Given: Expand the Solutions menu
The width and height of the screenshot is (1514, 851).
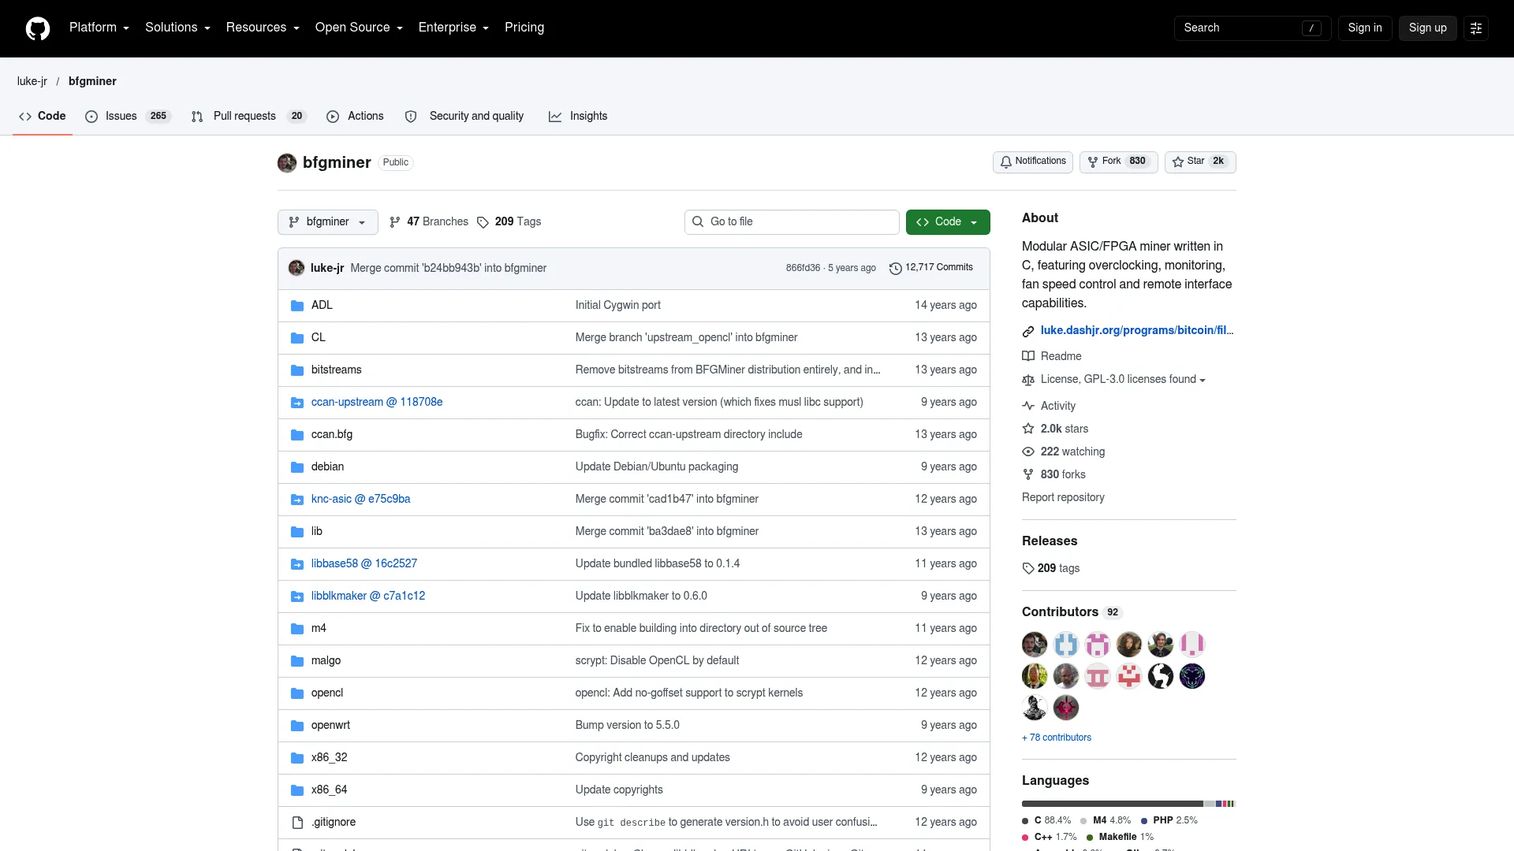Looking at the screenshot, I should click(178, 28).
